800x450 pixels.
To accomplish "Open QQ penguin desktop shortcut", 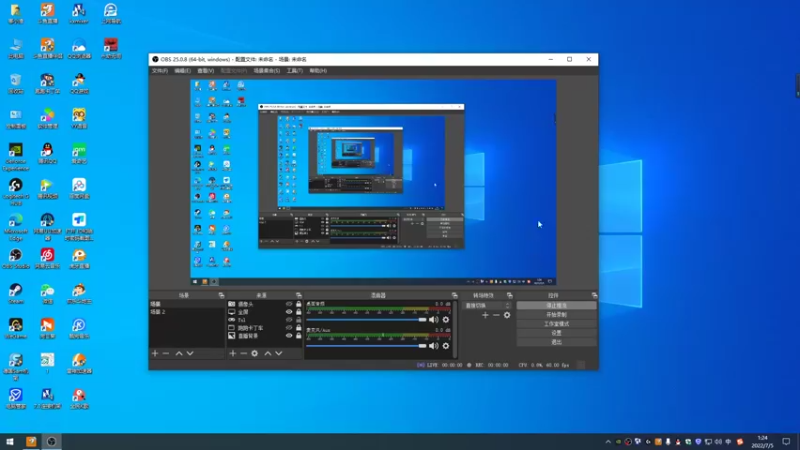I will pyautogui.click(x=47, y=153).
